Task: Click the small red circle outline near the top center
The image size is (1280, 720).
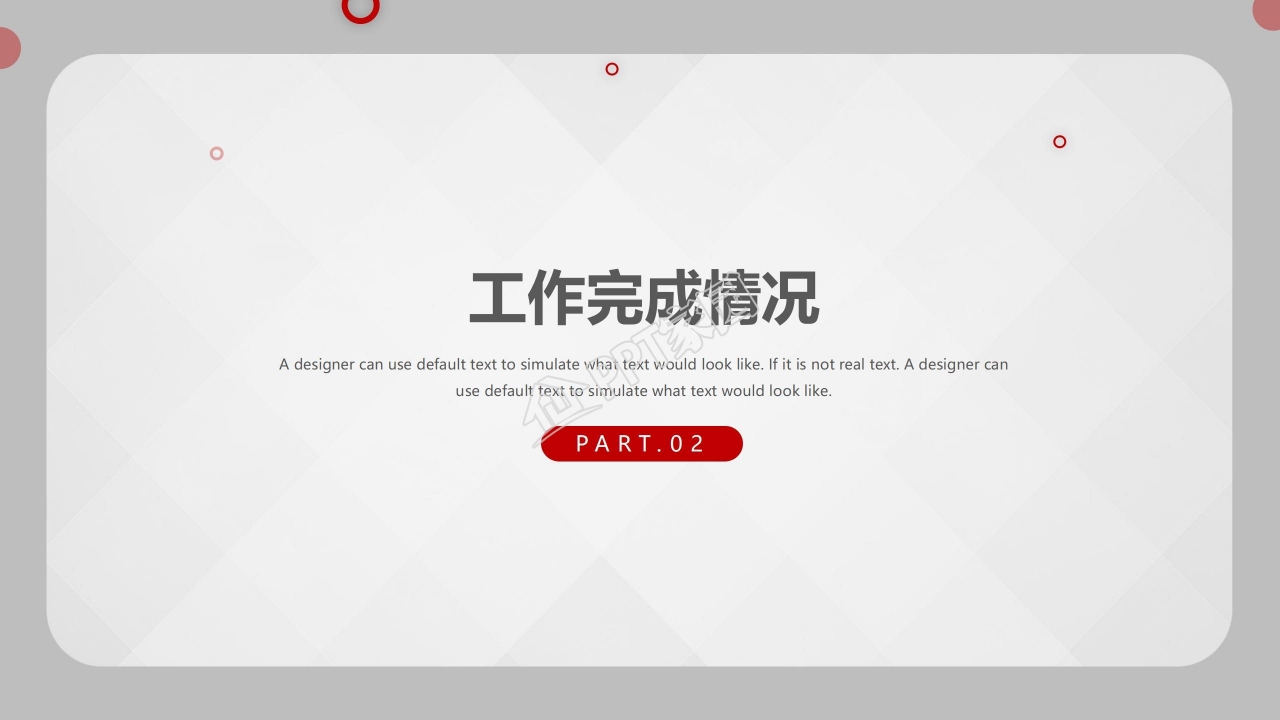Action: coord(611,69)
